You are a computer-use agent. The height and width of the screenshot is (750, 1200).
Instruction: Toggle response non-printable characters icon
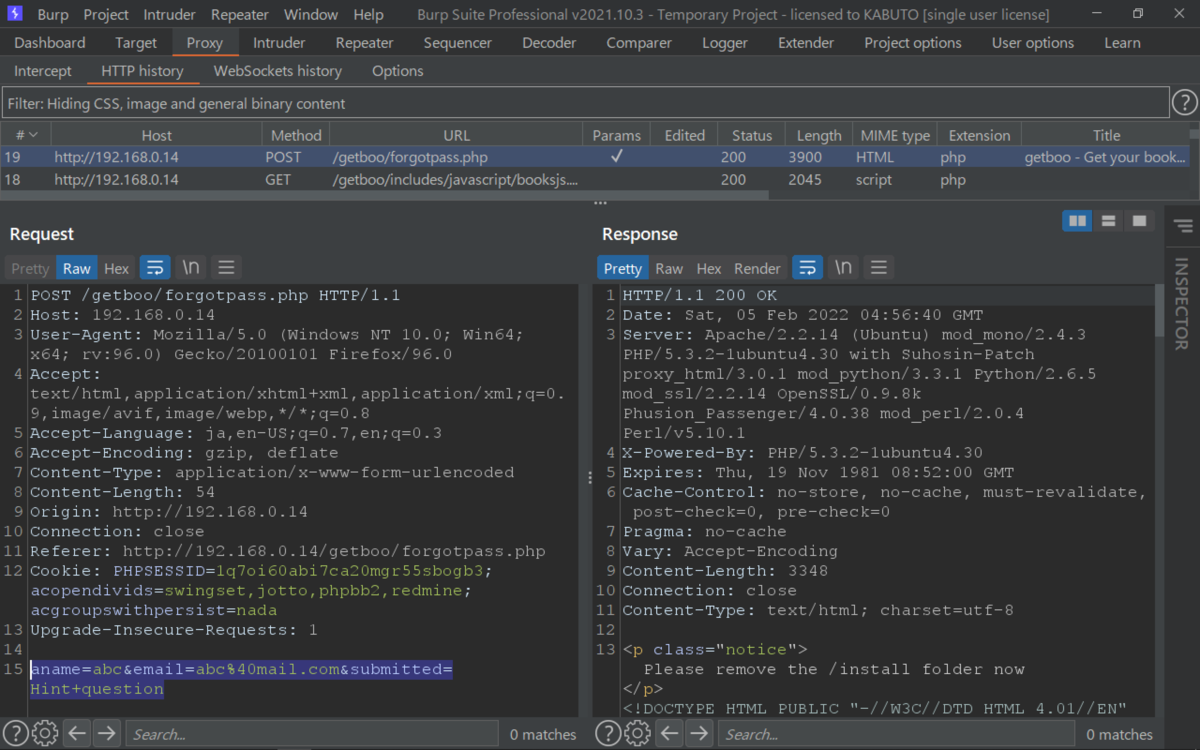pos(843,267)
